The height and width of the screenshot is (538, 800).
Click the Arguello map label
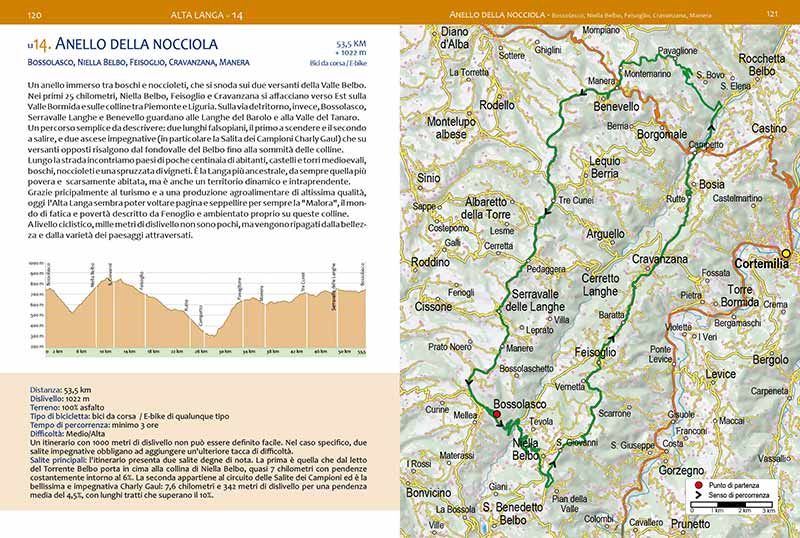tap(606, 234)
